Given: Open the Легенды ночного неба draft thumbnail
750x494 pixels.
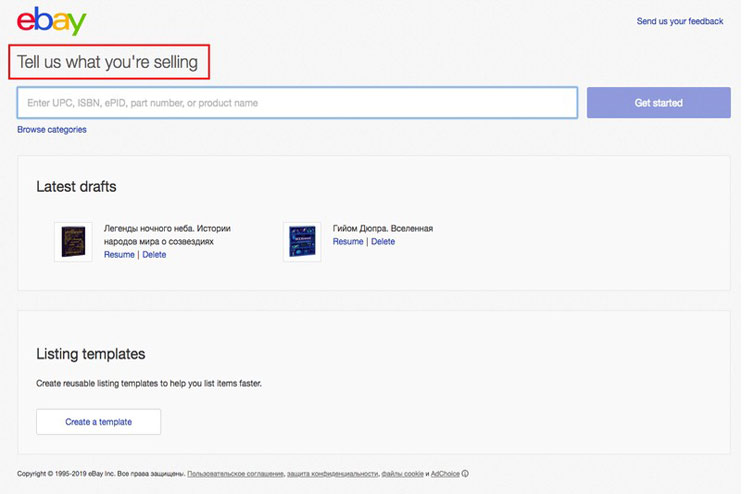Looking at the screenshot, I should [x=73, y=242].
